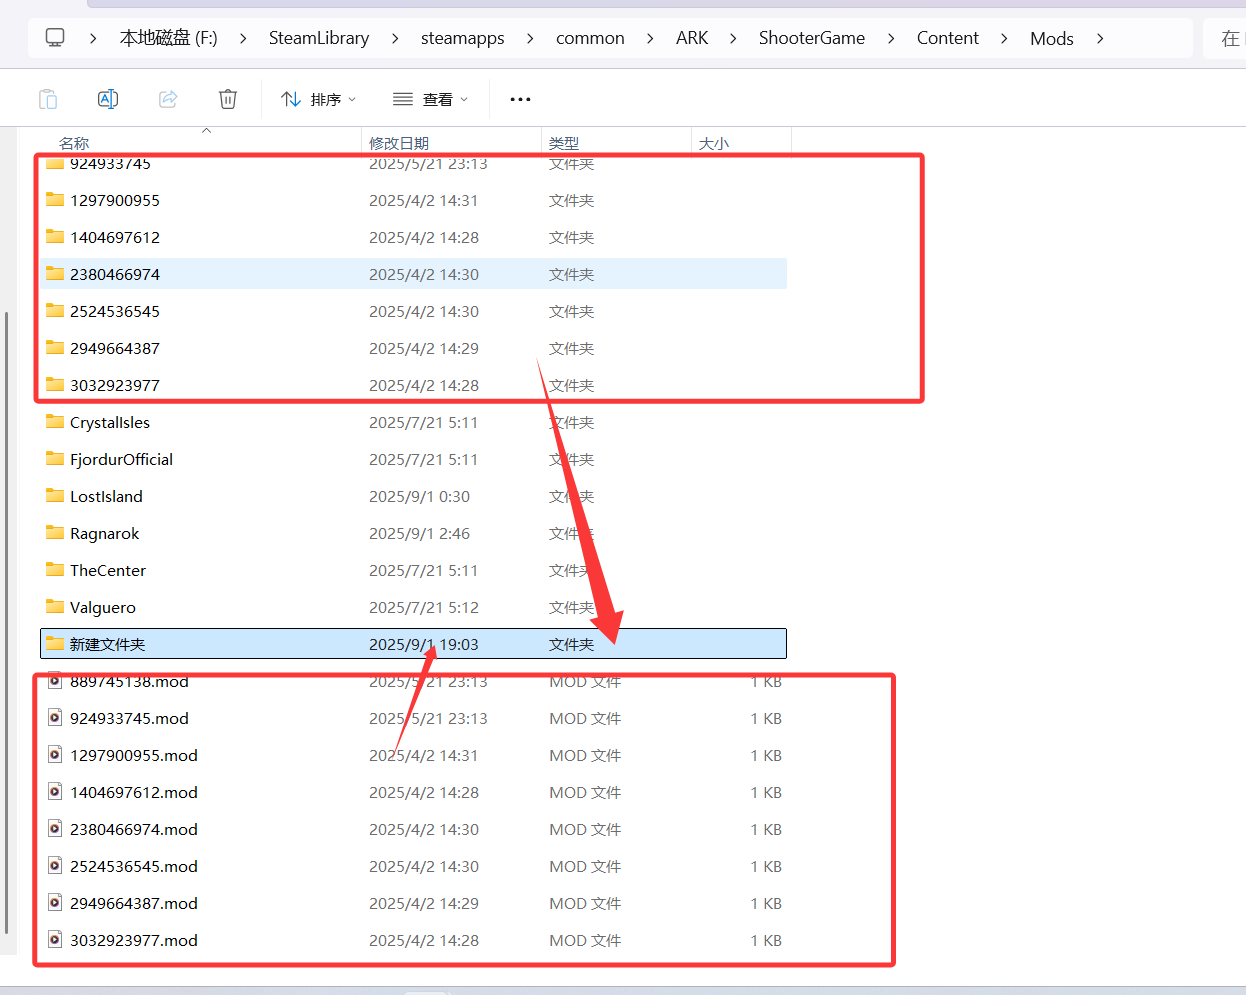Click the Rename icon in toolbar

point(108,99)
